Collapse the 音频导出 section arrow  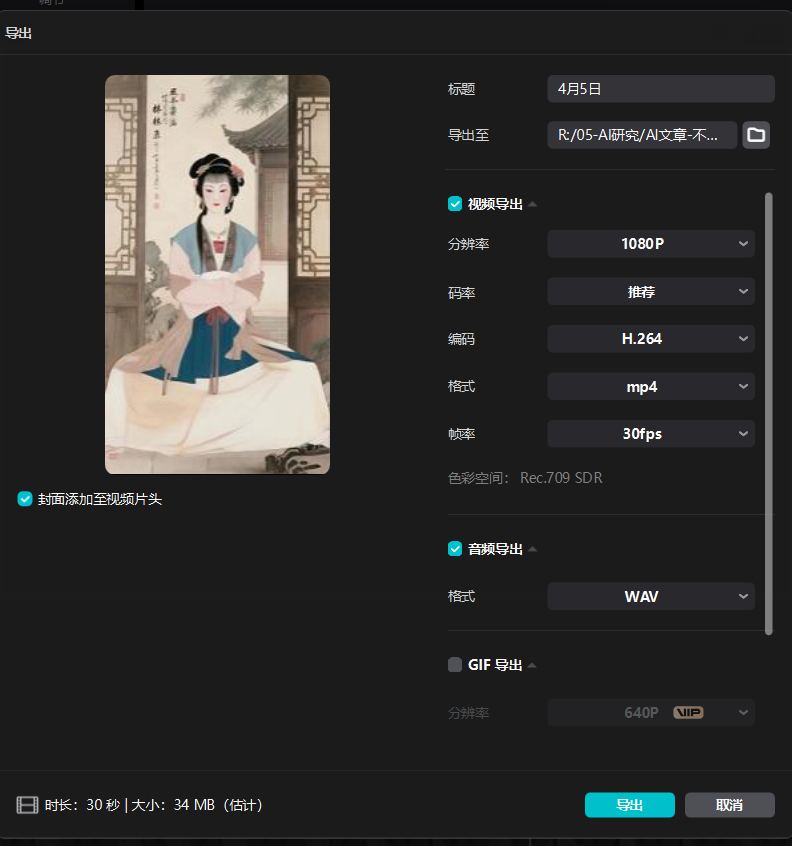click(x=532, y=549)
